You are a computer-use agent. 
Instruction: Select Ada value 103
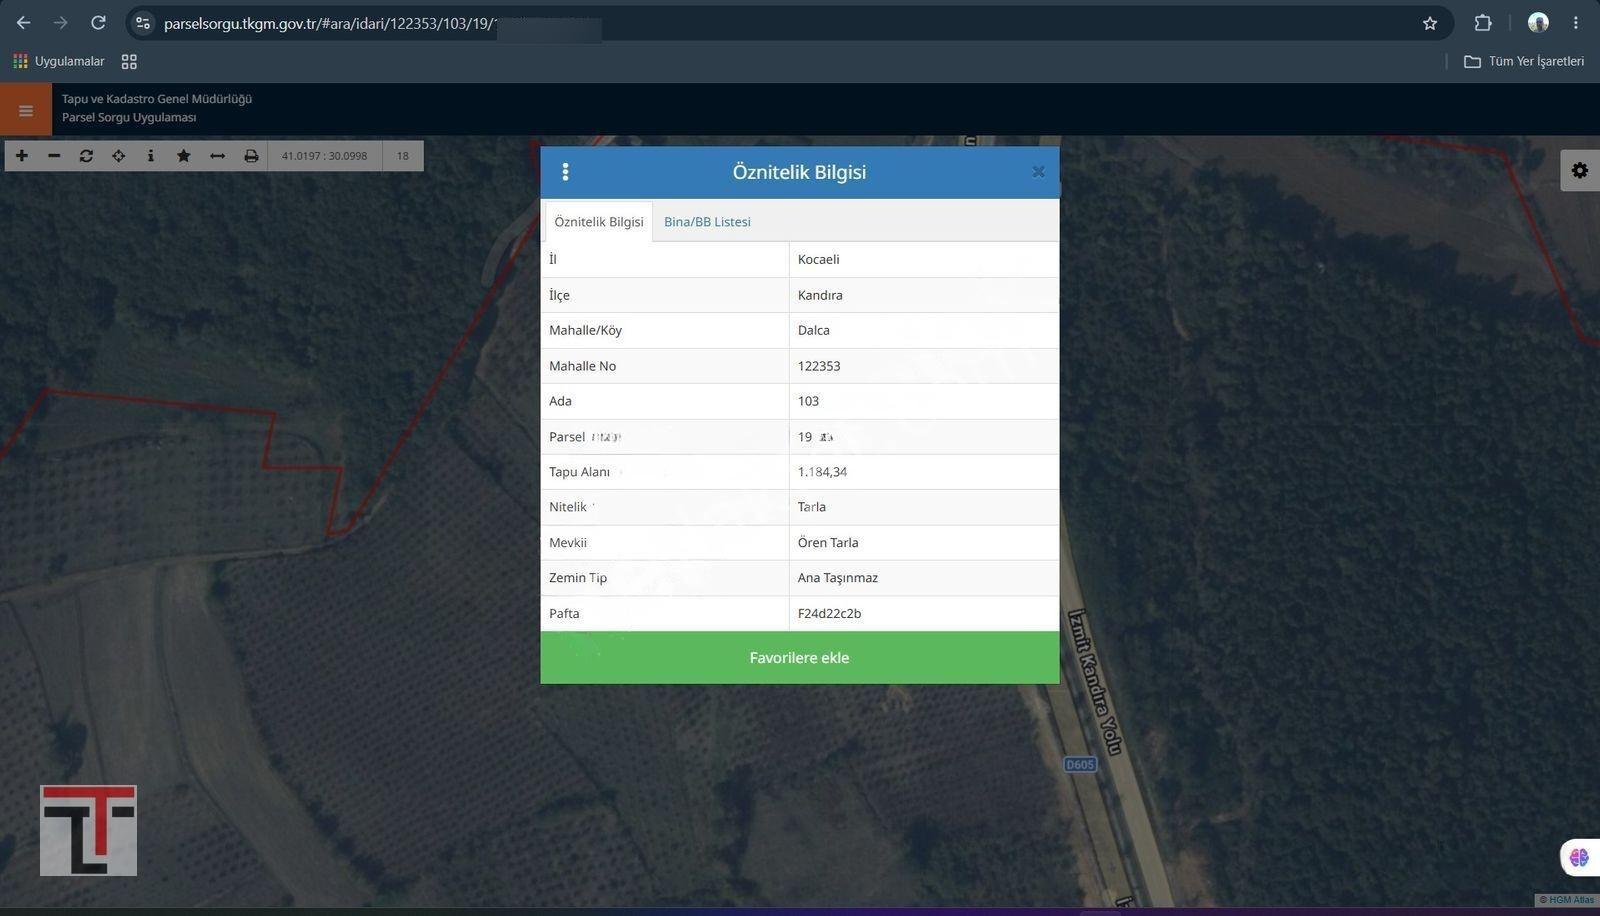coord(924,401)
